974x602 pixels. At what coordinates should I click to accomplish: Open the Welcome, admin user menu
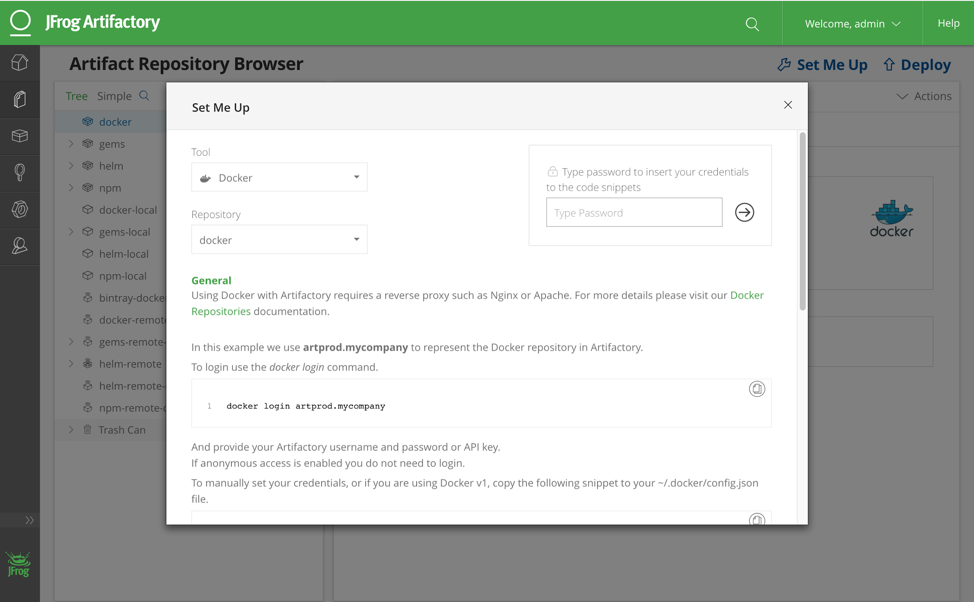click(x=852, y=24)
